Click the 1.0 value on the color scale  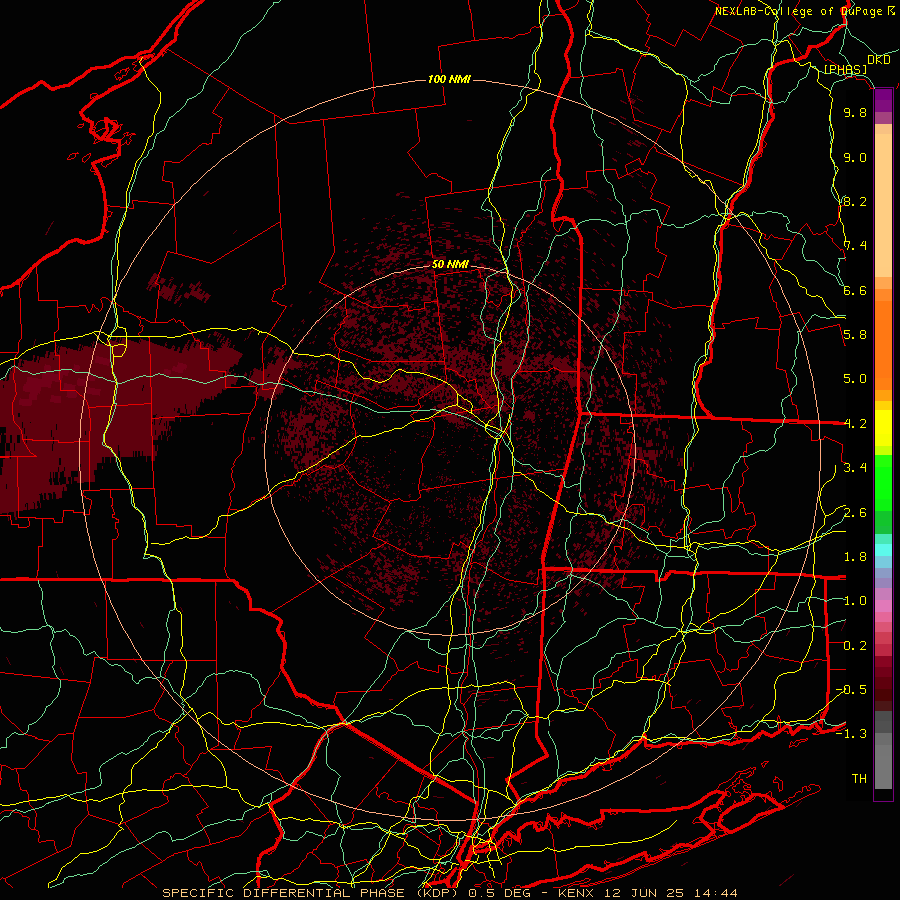[x=855, y=600]
